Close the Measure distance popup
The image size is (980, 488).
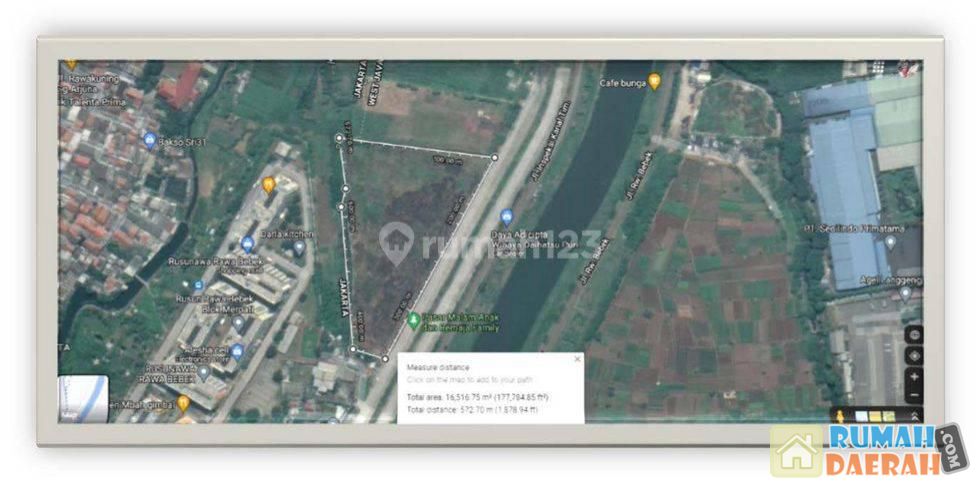[577, 359]
